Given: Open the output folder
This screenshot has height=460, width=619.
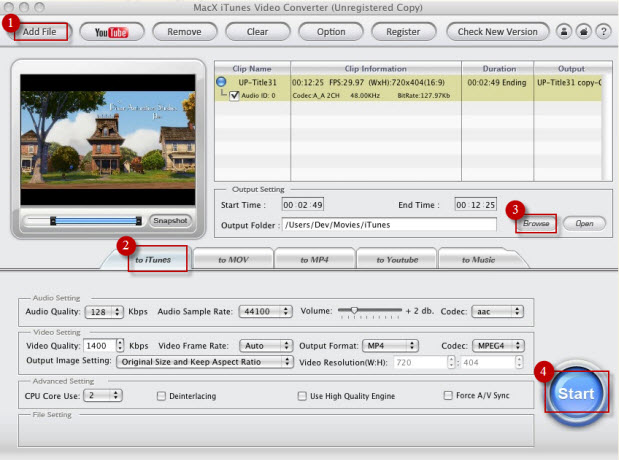Looking at the screenshot, I should tap(584, 223).
